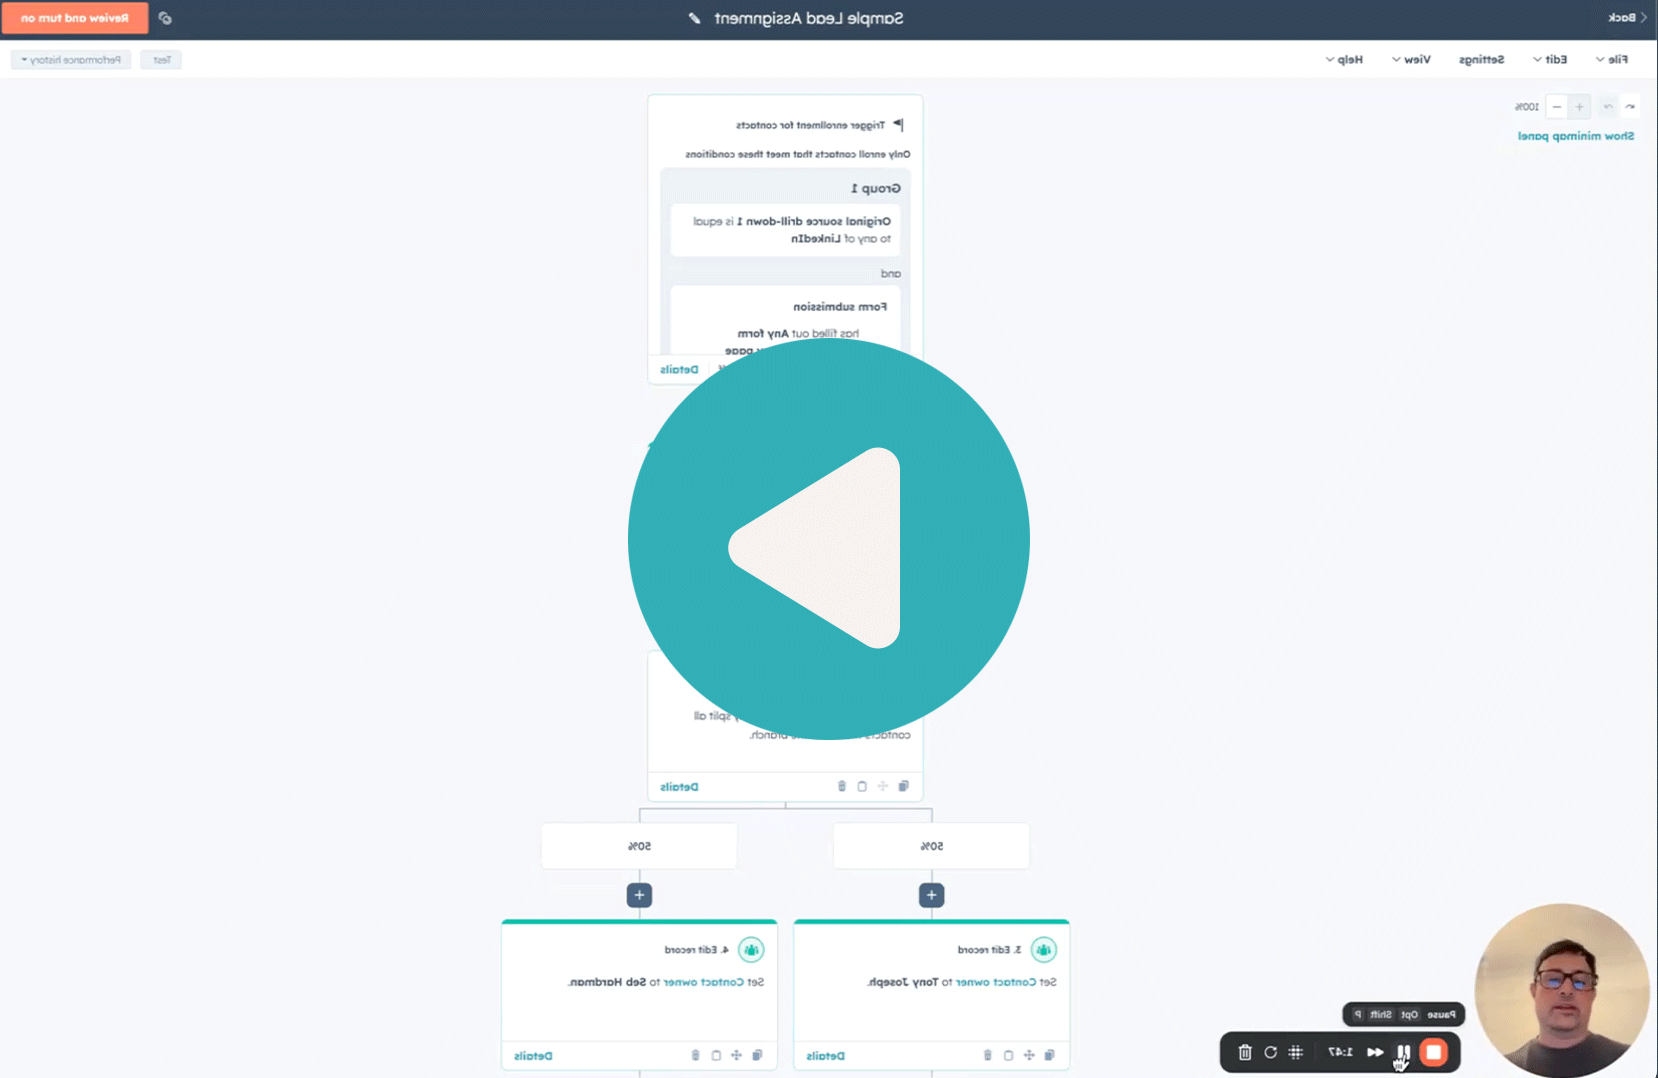The image size is (1658, 1078).
Task: Click the Test button
Action: [161, 60]
